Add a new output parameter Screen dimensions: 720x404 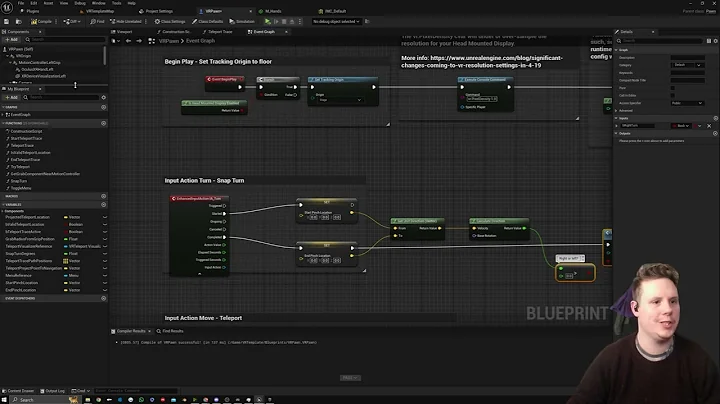(715, 134)
